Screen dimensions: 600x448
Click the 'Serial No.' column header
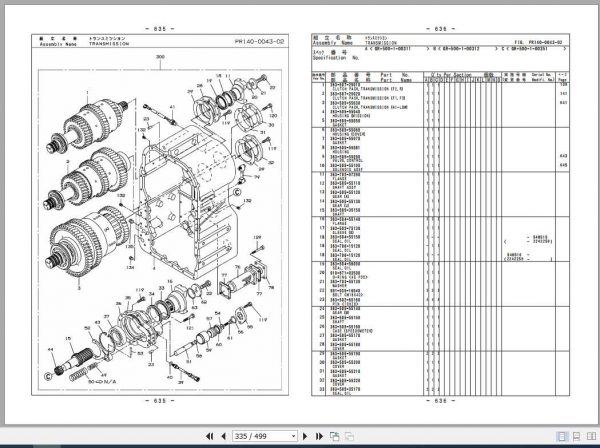click(x=542, y=75)
